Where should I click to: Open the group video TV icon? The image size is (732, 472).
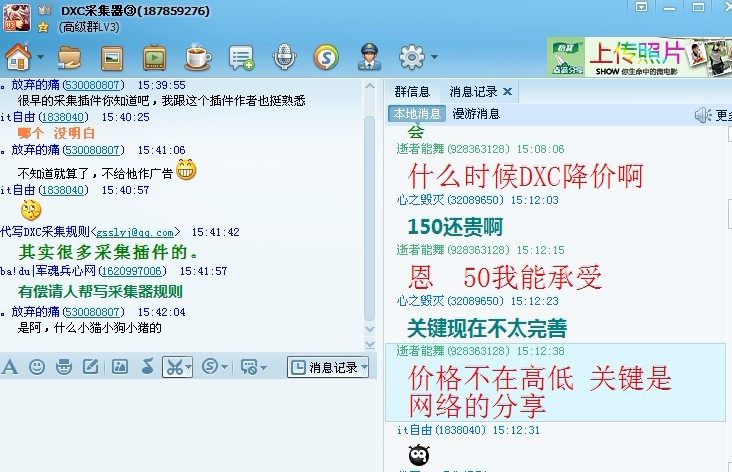(155, 58)
